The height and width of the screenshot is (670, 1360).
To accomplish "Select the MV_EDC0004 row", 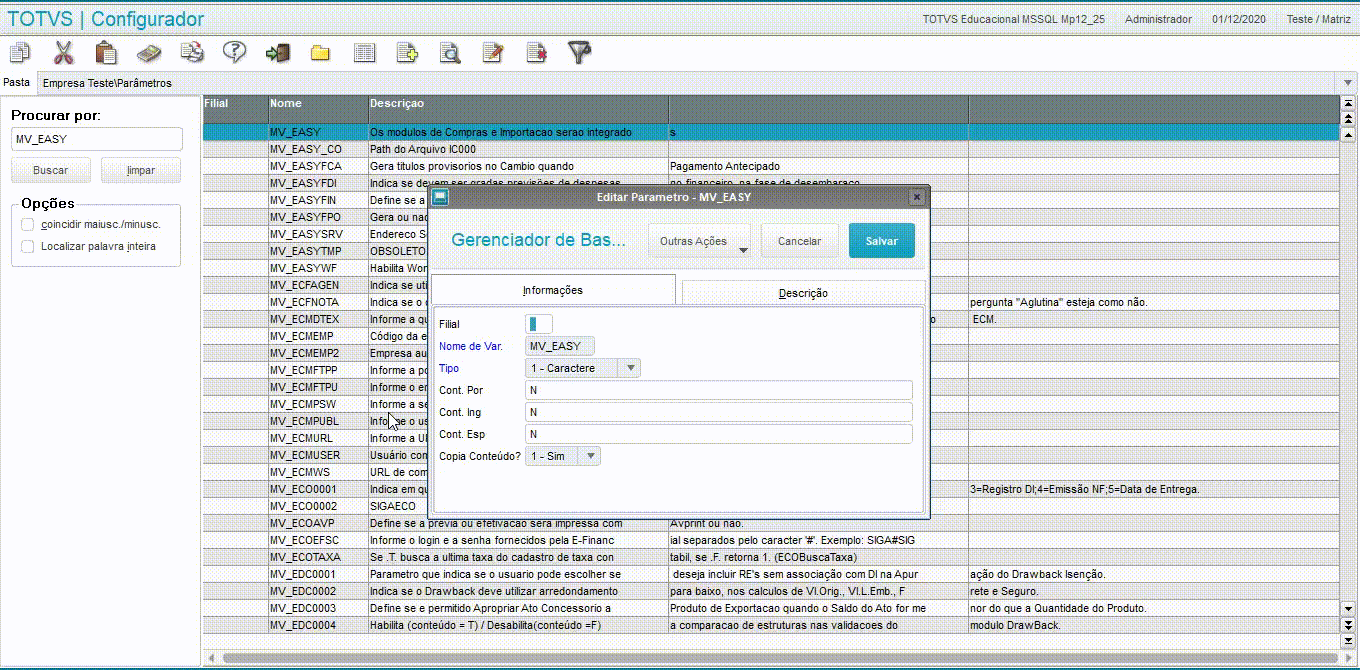I will click(x=770, y=625).
